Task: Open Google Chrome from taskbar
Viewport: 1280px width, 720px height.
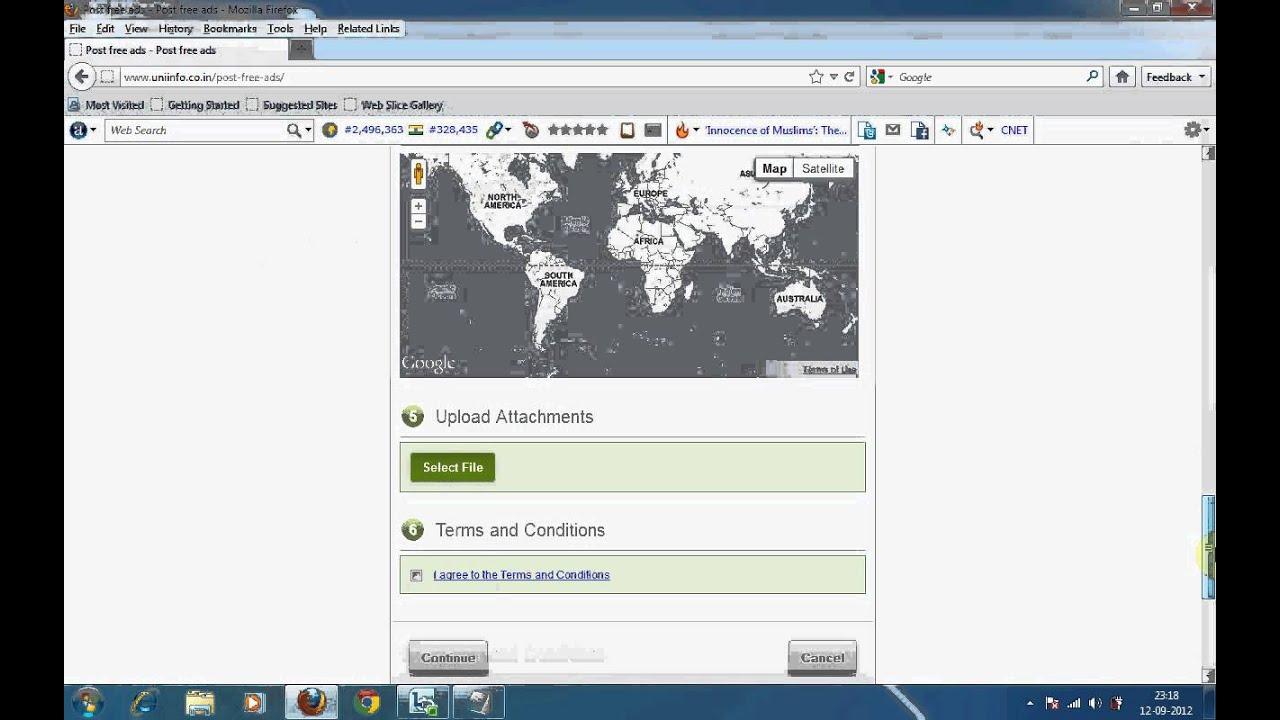Action: [367, 703]
